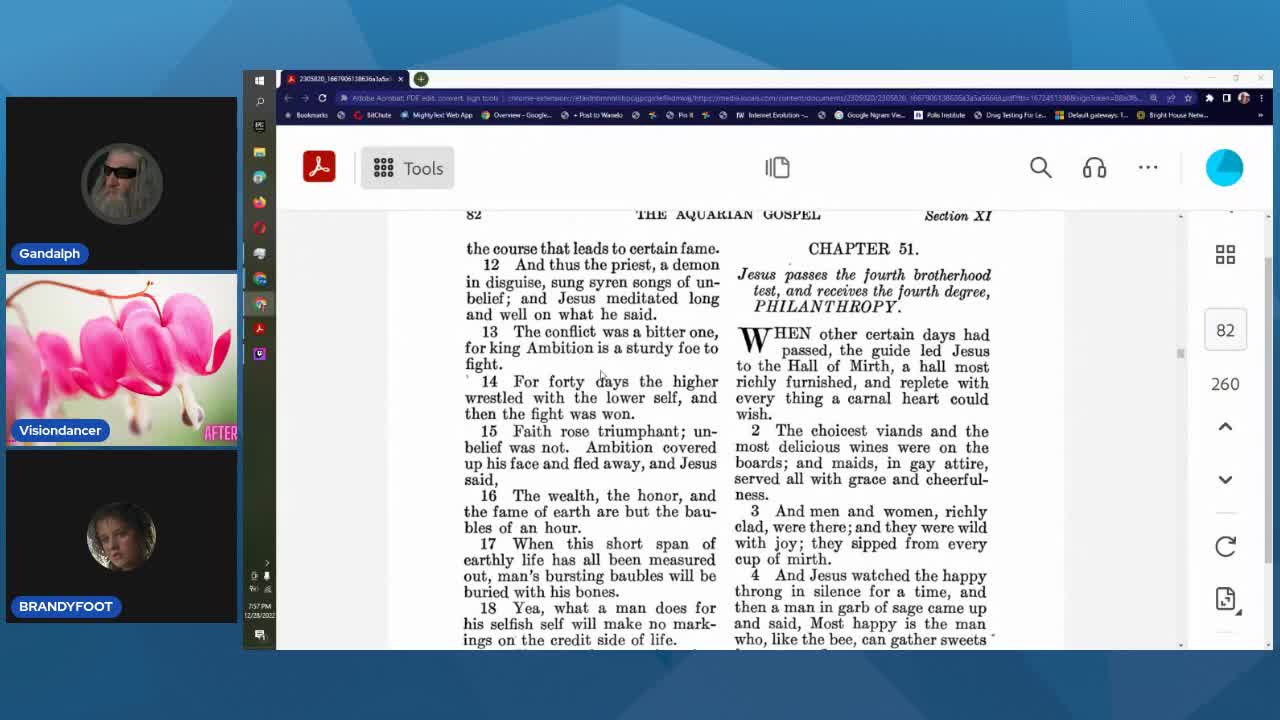Image resolution: width=1280 pixels, height=720 pixels.
Task: Open the Pin It bookmark
Action: click(680, 115)
